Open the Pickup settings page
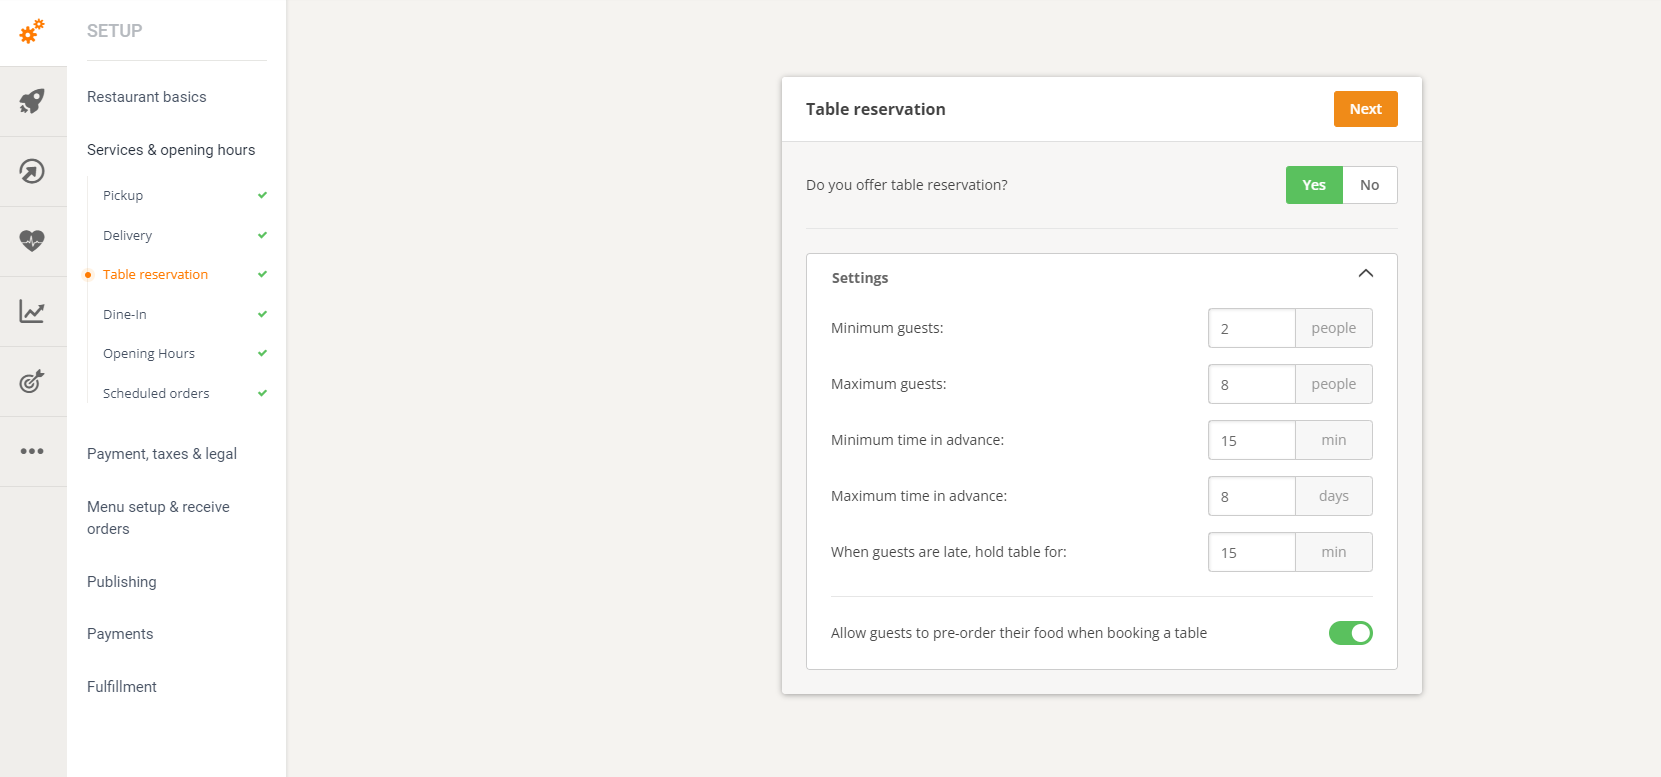1661x777 pixels. point(123,195)
